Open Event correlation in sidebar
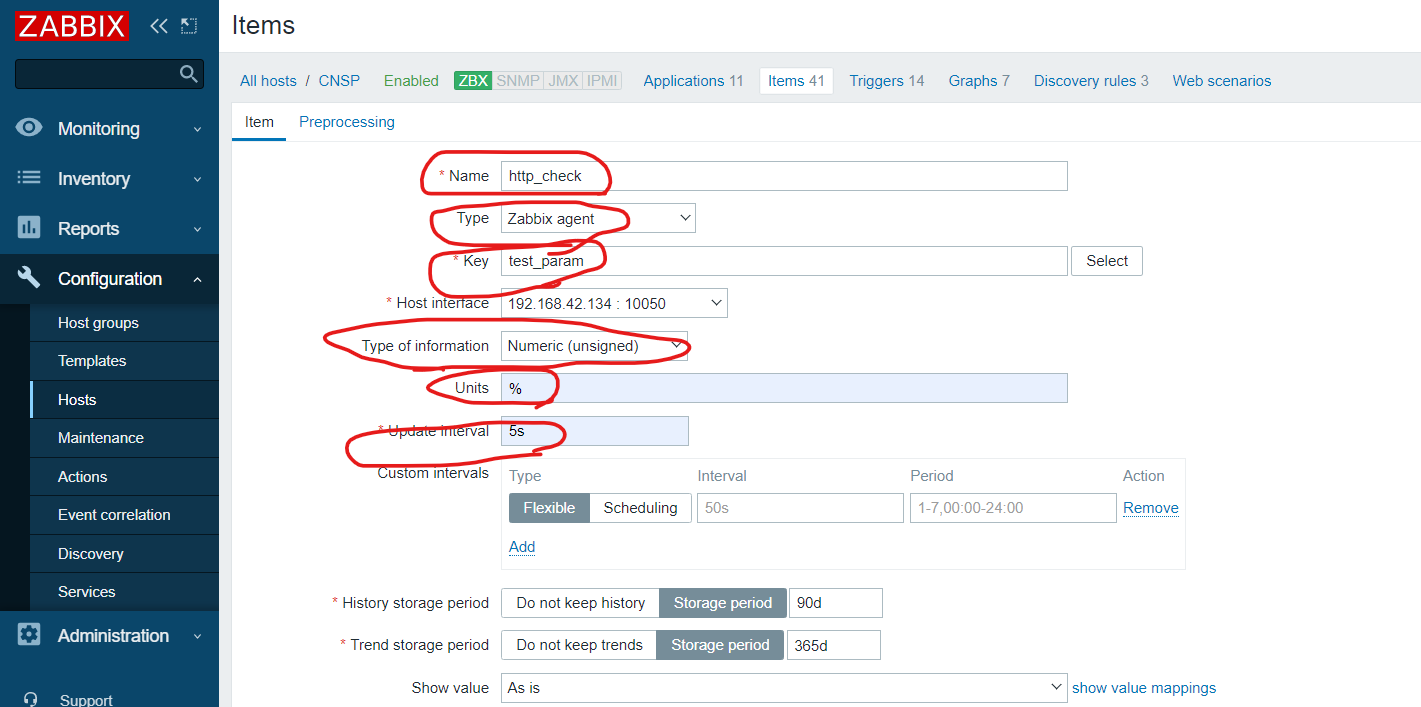 (124, 515)
